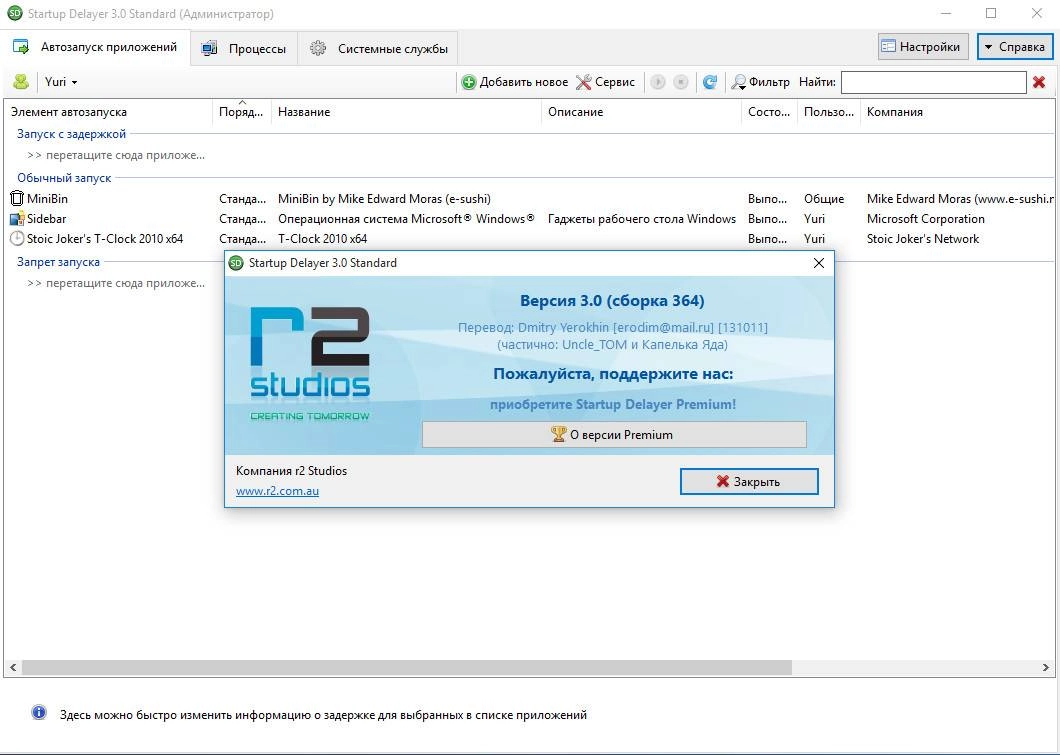The image size is (1060, 755).
Task: Click the Автозапуск приложений tab icon
Action: coord(22,47)
